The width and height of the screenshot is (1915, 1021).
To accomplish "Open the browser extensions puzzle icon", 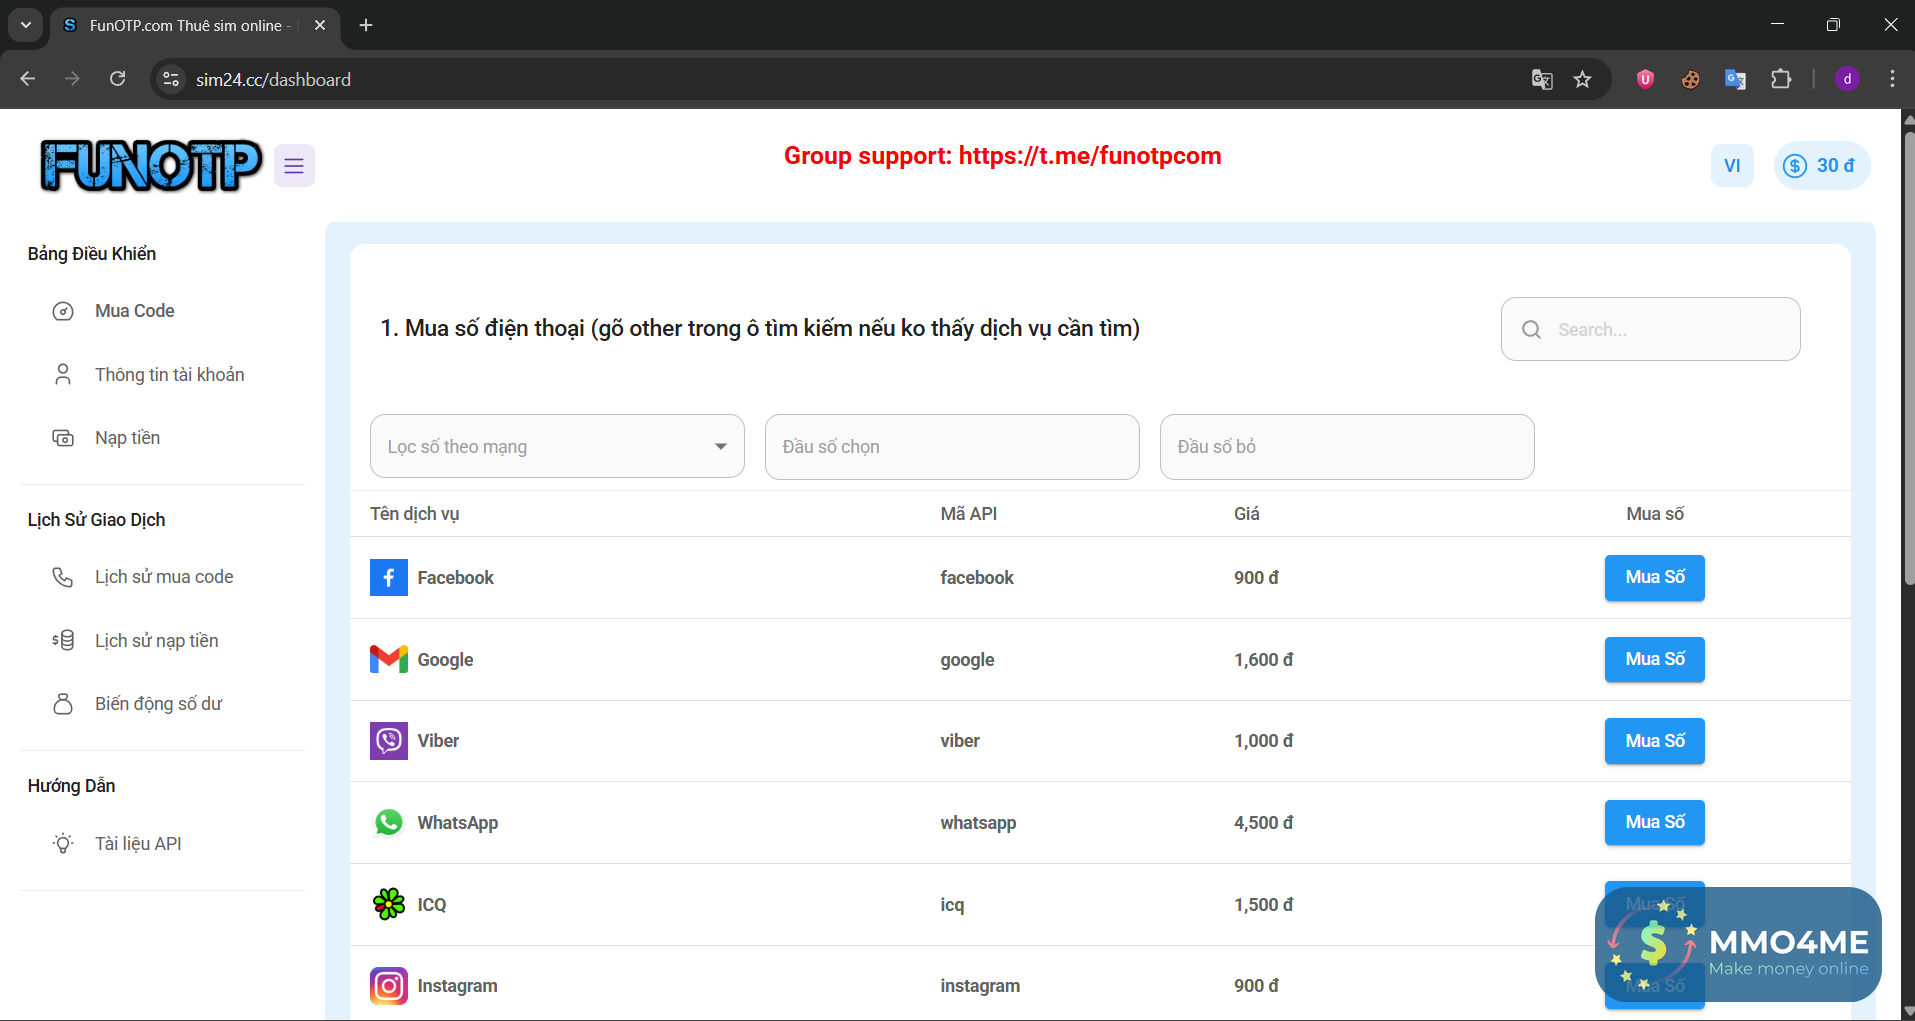I will pyautogui.click(x=1781, y=80).
